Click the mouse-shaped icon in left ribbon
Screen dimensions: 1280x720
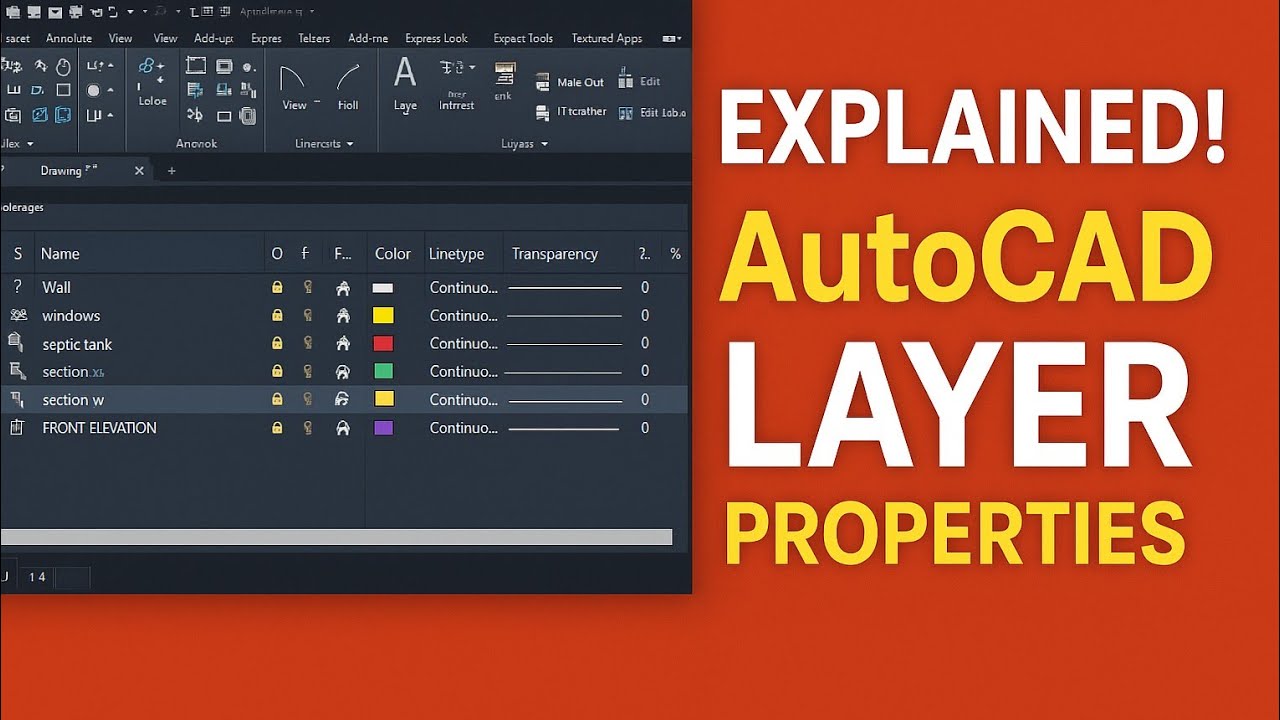[63, 67]
